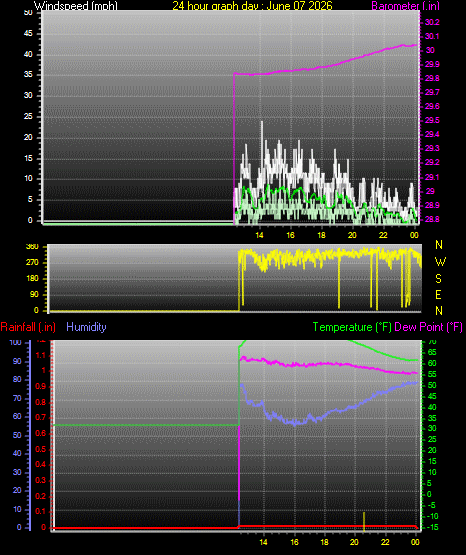Click the 30.2 value on barometer axis

(432, 22)
